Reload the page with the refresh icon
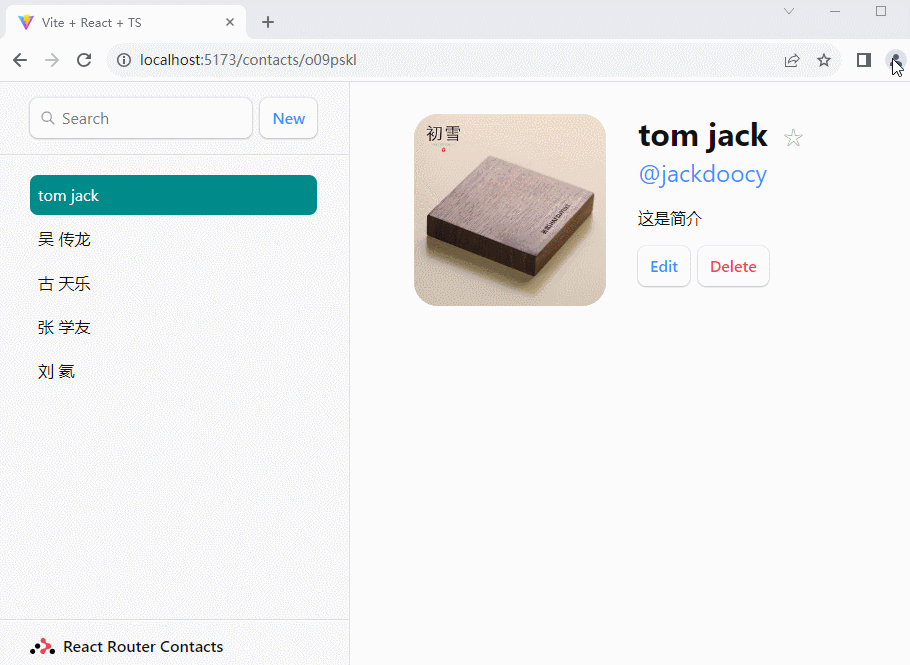Image resolution: width=910 pixels, height=665 pixels. pyautogui.click(x=85, y=60)
